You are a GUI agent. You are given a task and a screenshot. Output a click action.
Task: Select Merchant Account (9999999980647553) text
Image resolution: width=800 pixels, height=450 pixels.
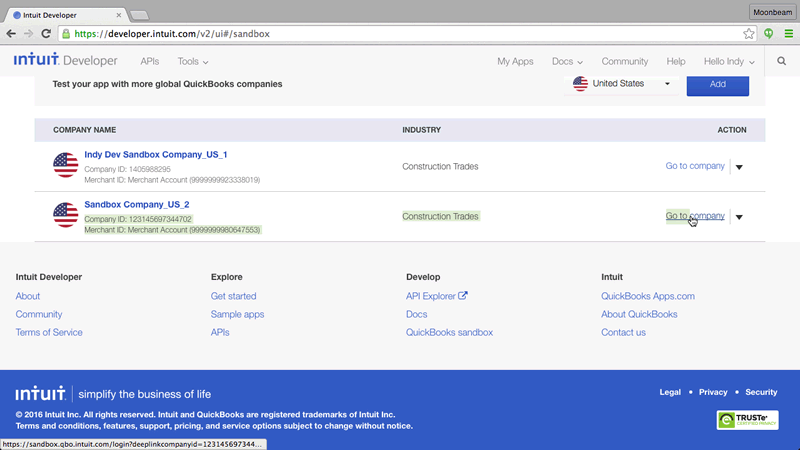[194, 230]
